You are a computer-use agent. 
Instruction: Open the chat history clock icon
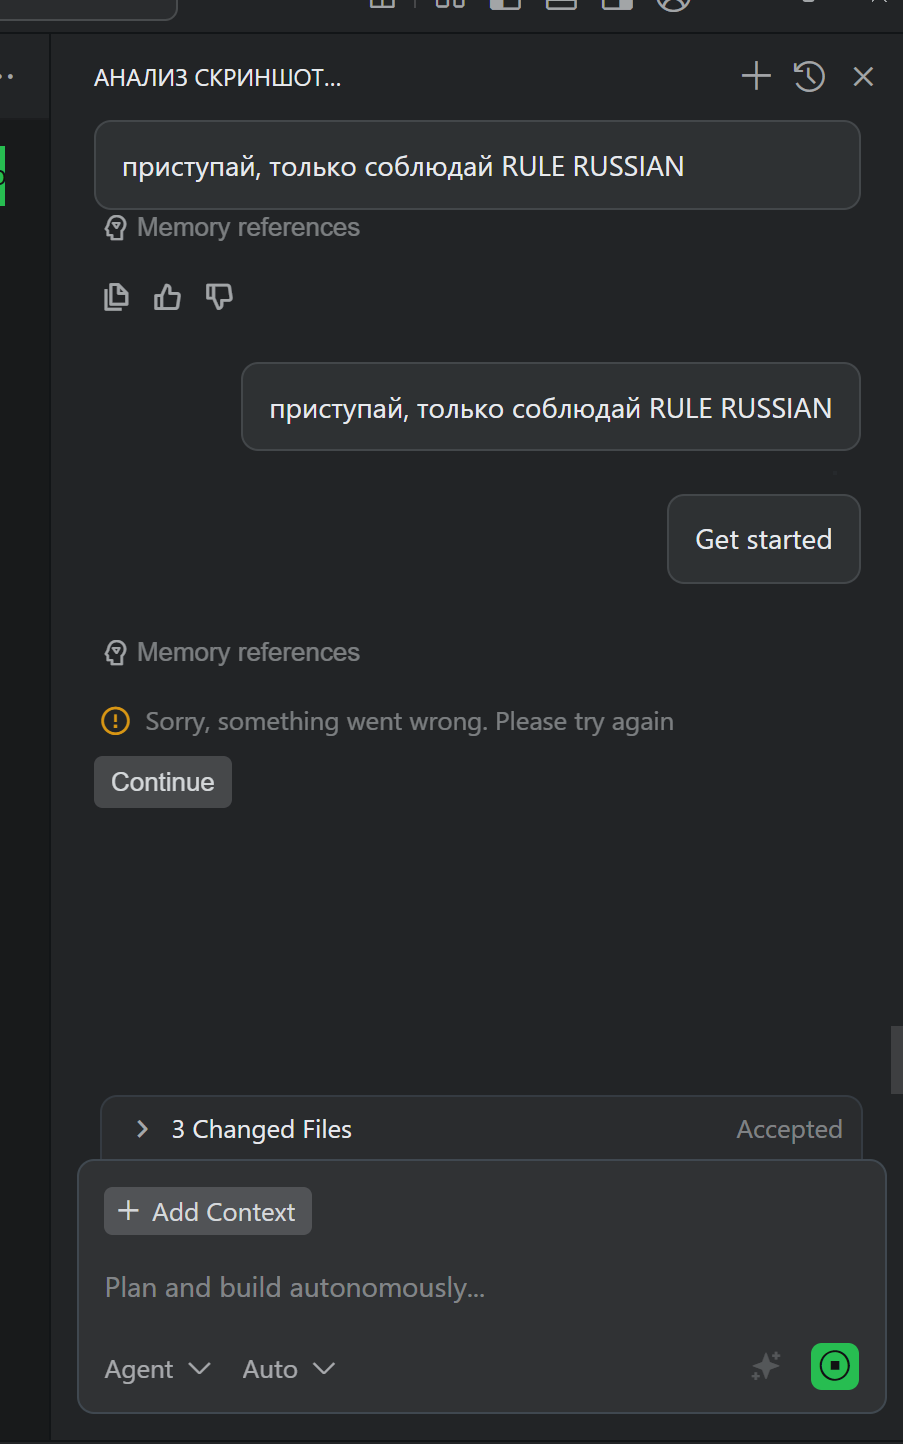click(809, 76)
